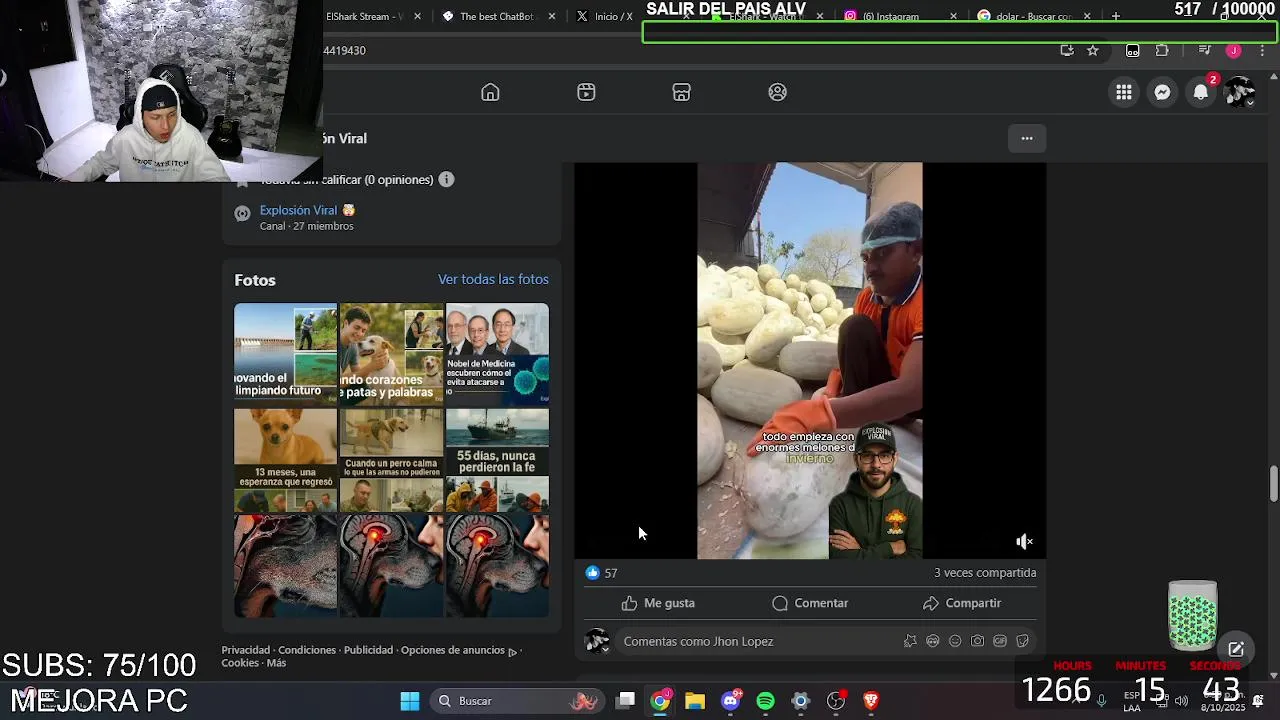The height and width of the screenshot is (720, 1280).
Task: Click the page vertical scrollbar thumb
Action: (x=1274, y=483)
